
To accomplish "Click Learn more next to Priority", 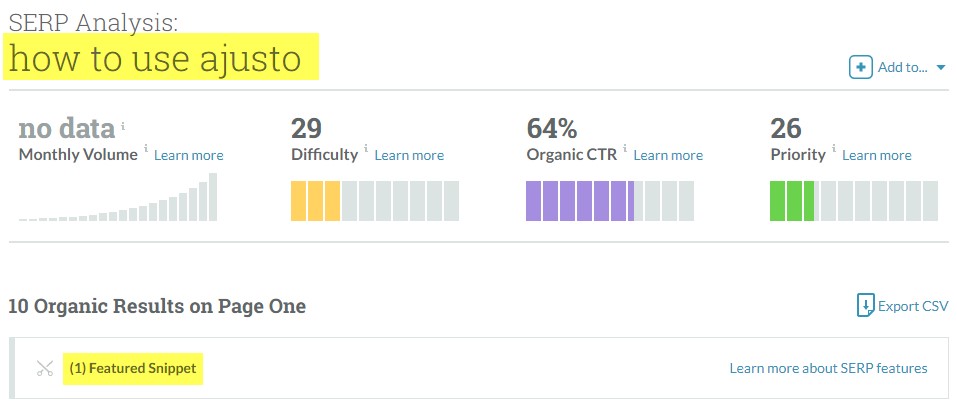I will pos(877,155).
